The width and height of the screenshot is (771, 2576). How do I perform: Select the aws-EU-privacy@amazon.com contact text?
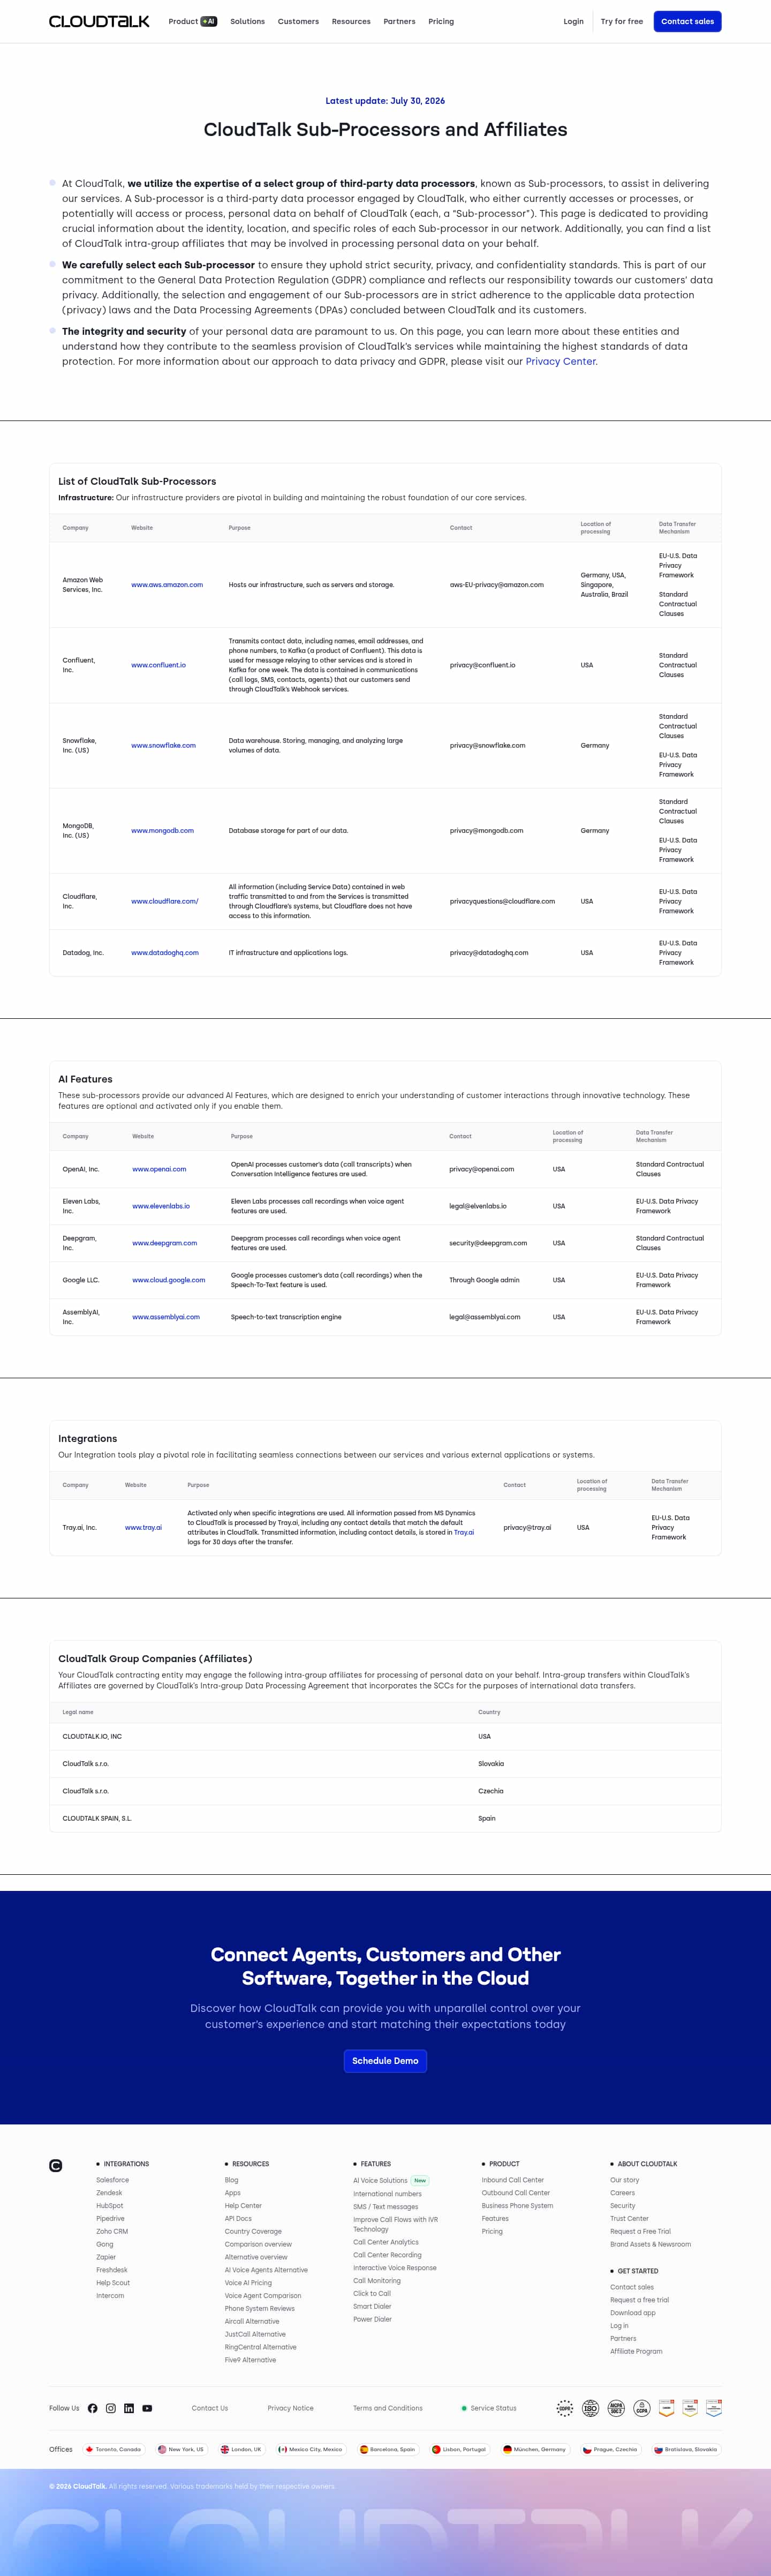coord(497,585)
